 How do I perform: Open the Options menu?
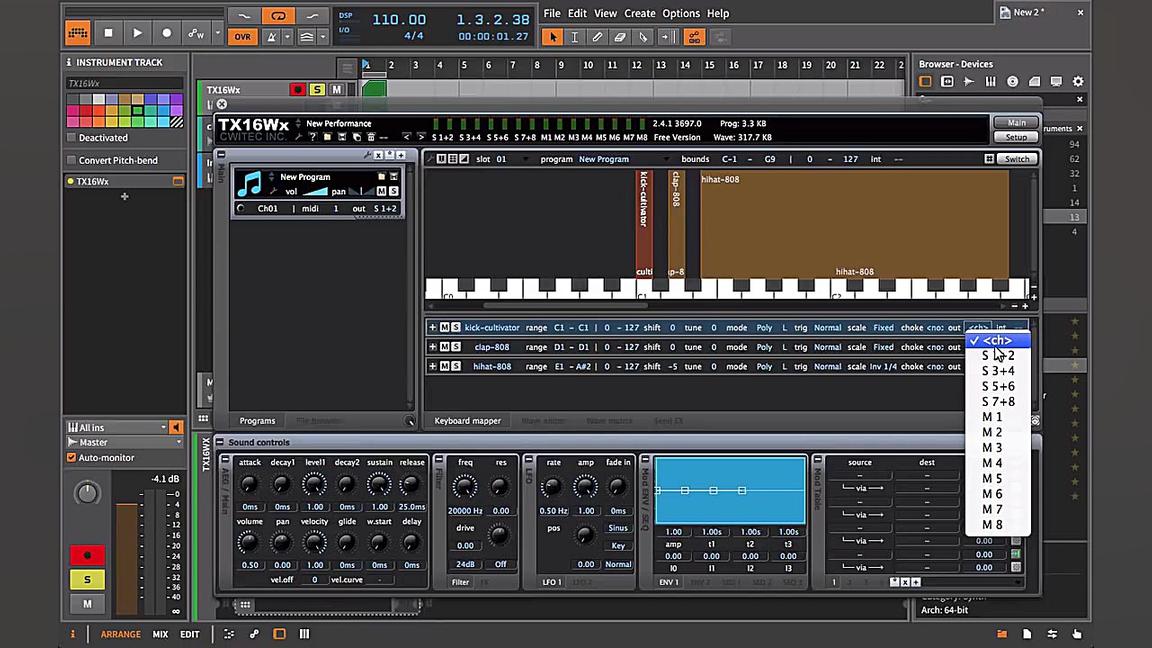click(x=681, y=13)
